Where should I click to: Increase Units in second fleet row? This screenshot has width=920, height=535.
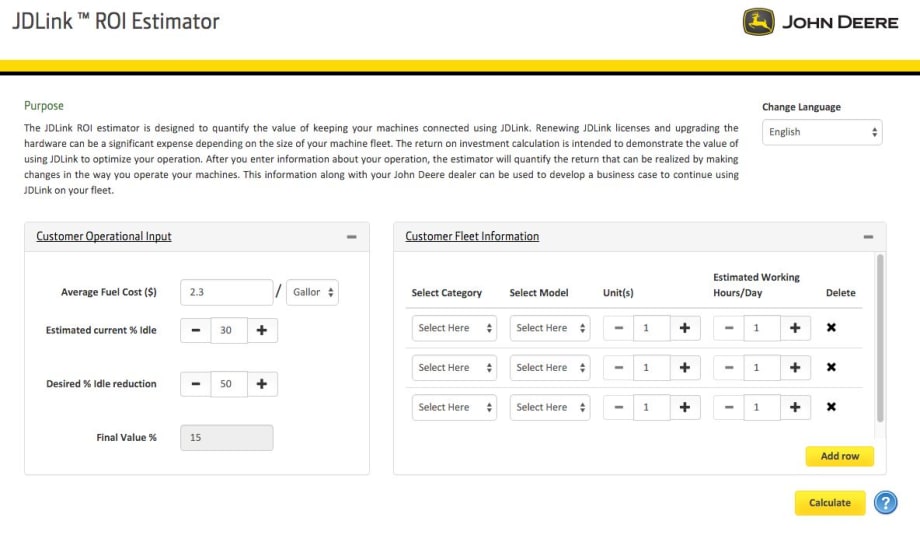[x=685, y=368]
